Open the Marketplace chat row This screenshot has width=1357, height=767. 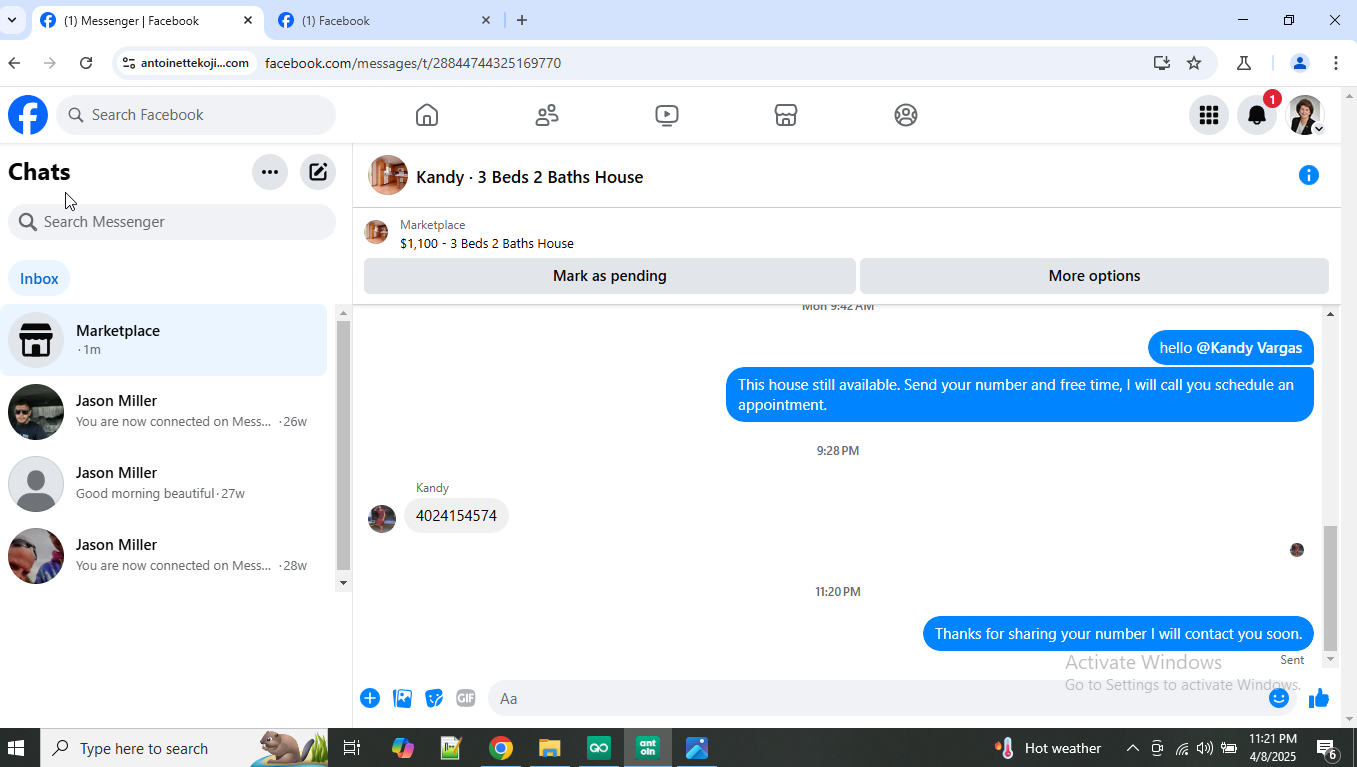tap(164, 340)
